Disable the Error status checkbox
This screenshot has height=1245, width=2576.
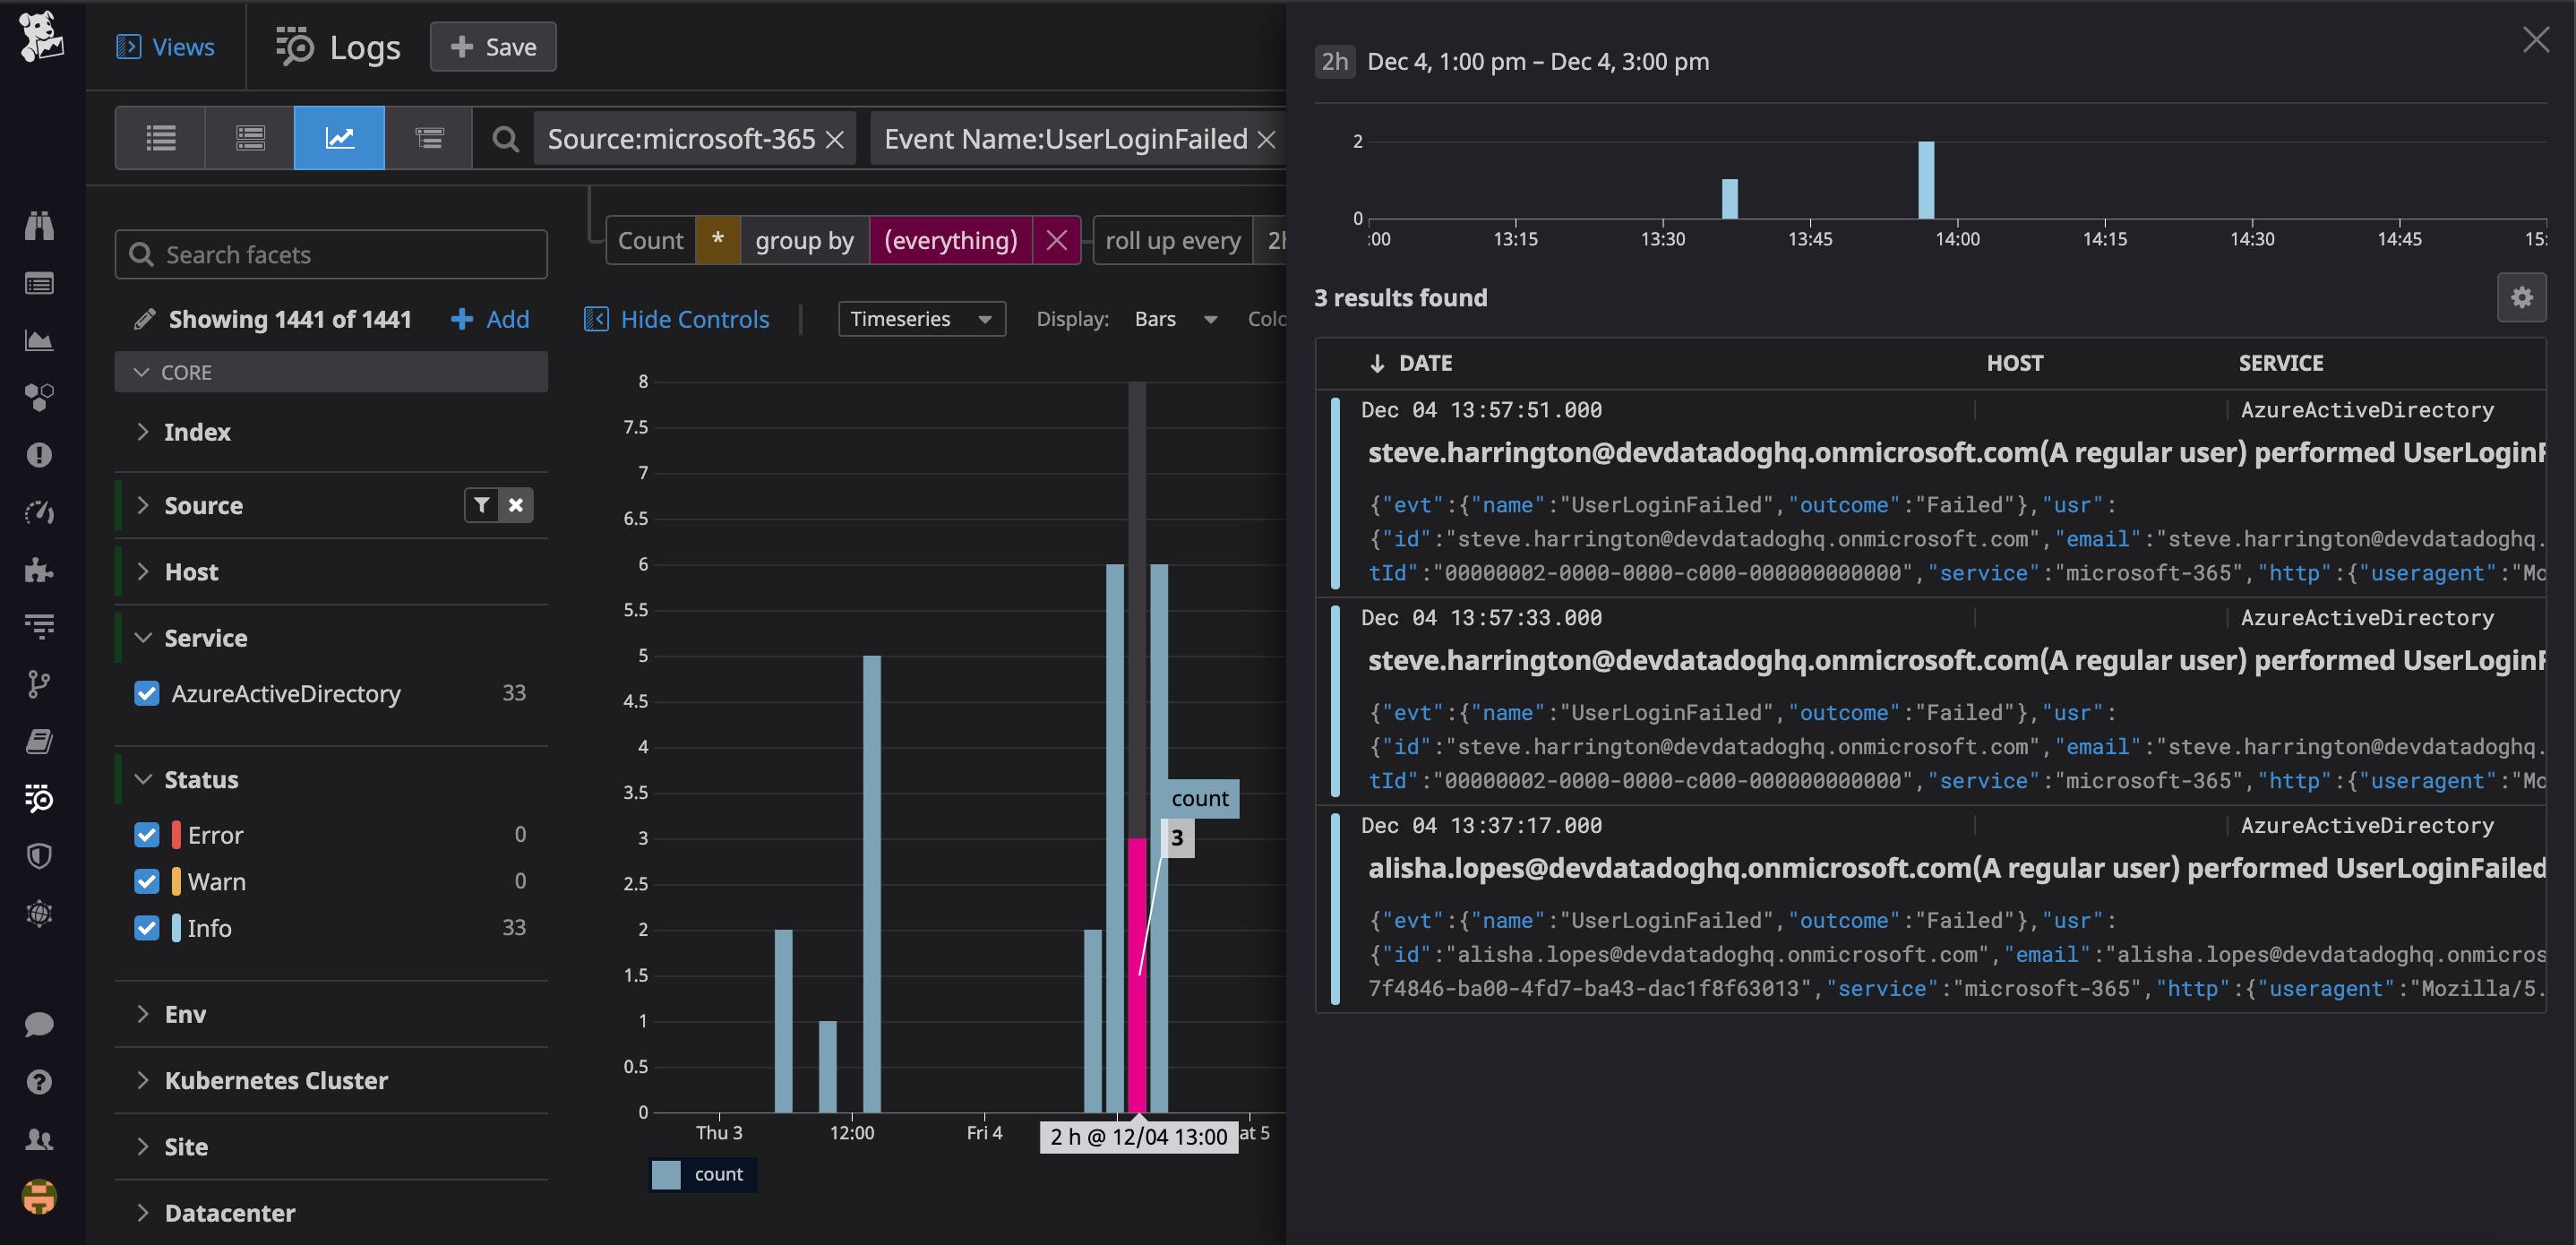click(147, 834)
